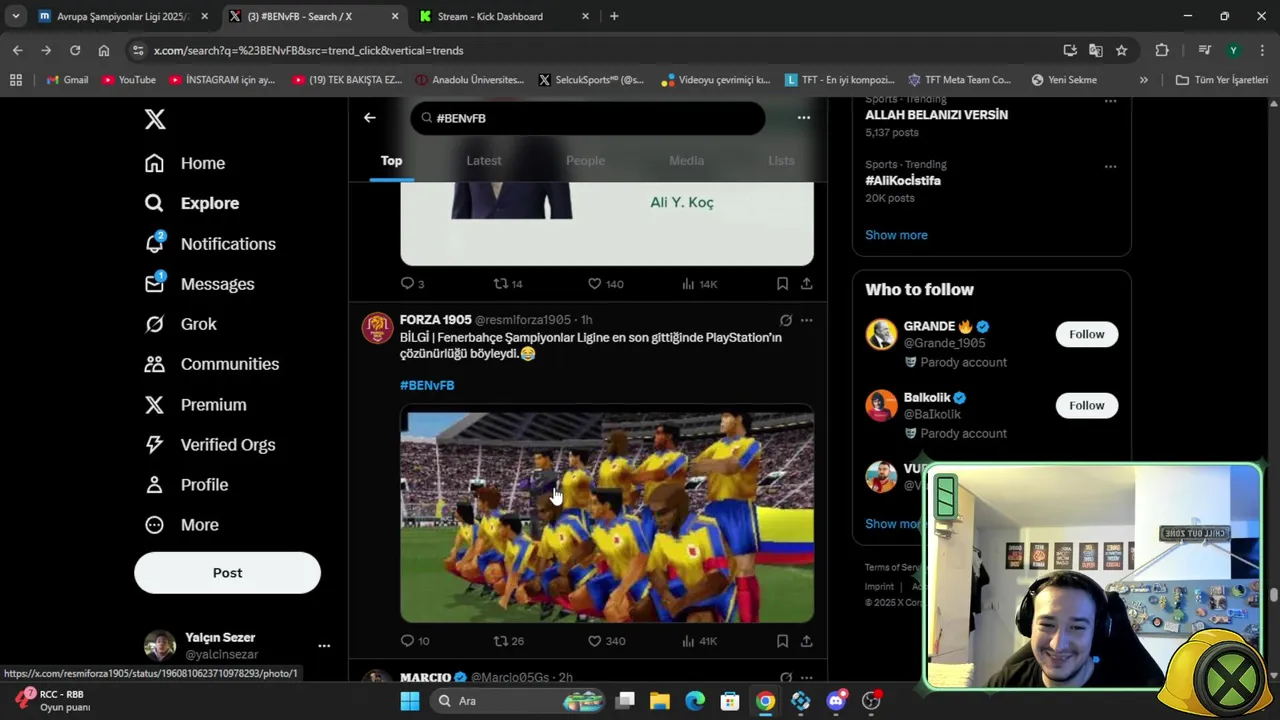Bookmark the Ali Y. Koç post

(782, 284)
